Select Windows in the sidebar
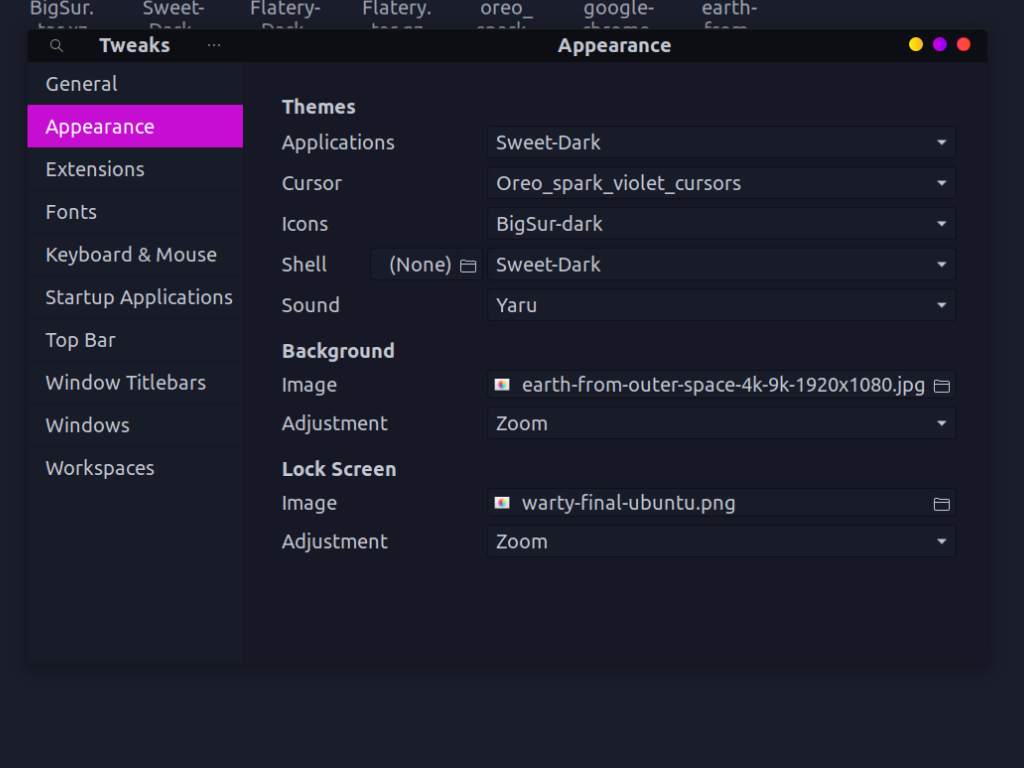This screenshot has height=768, width=1024. (x=135, y=425)
